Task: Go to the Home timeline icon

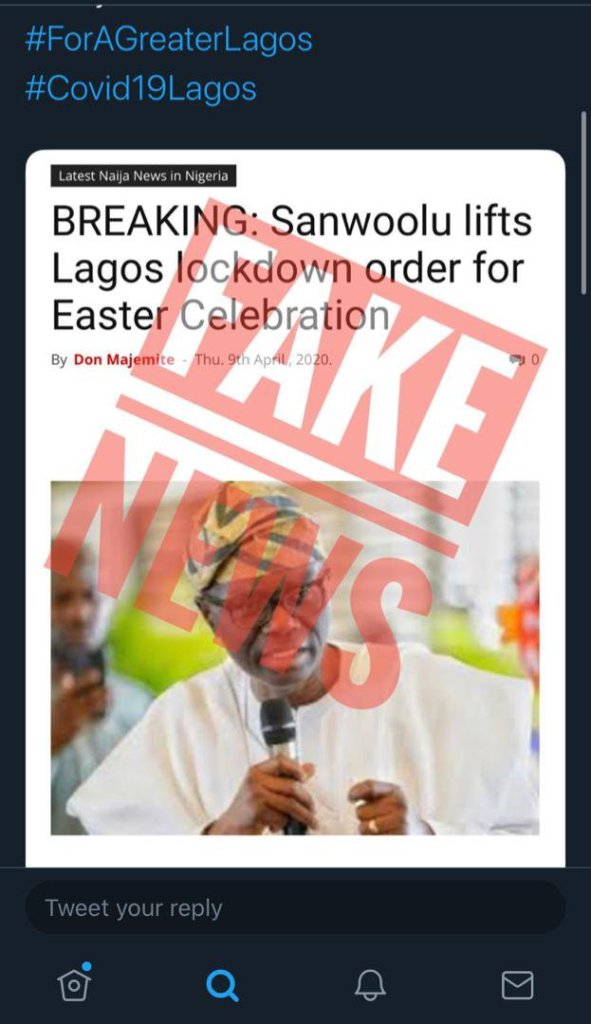Action: point(73,983)
